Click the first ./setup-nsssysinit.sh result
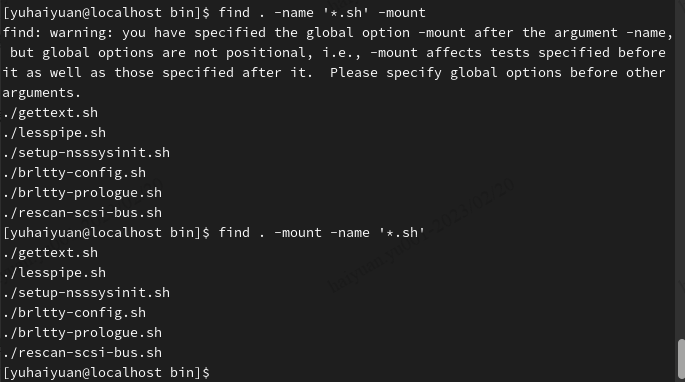The height and width of the screenshot is (382, 685). pyautogui.click(x=86, y=153)
